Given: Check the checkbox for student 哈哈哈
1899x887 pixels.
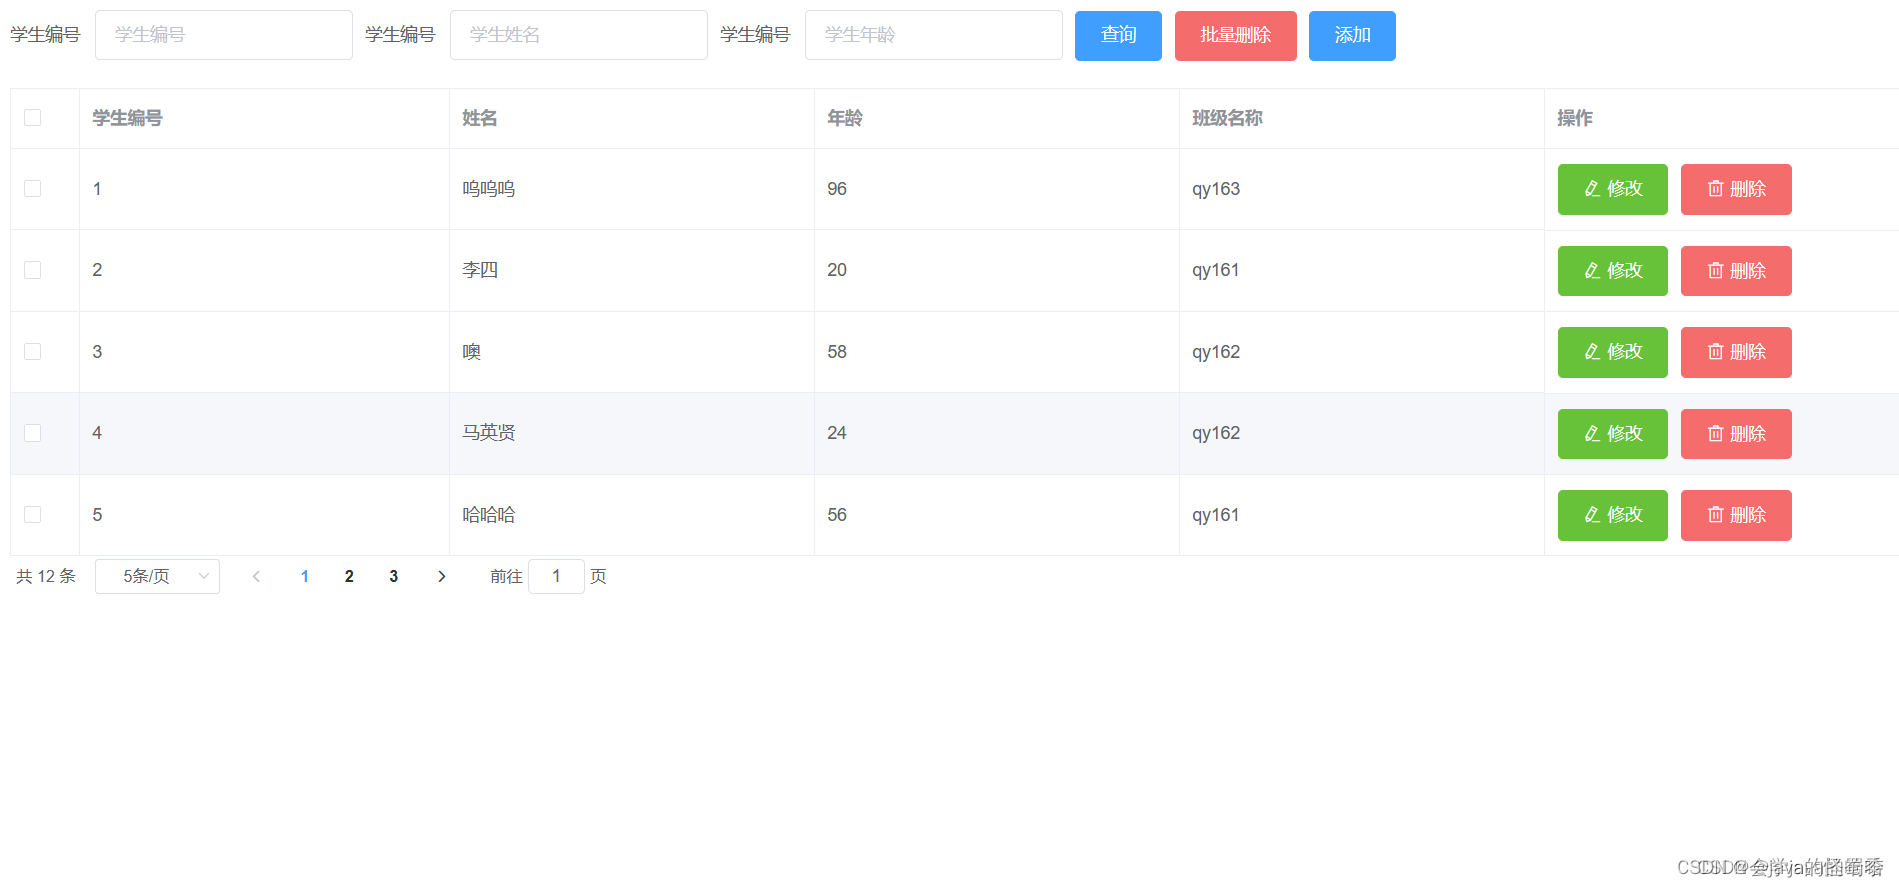Looking at the screenshot, I should [x=32, y=515].
